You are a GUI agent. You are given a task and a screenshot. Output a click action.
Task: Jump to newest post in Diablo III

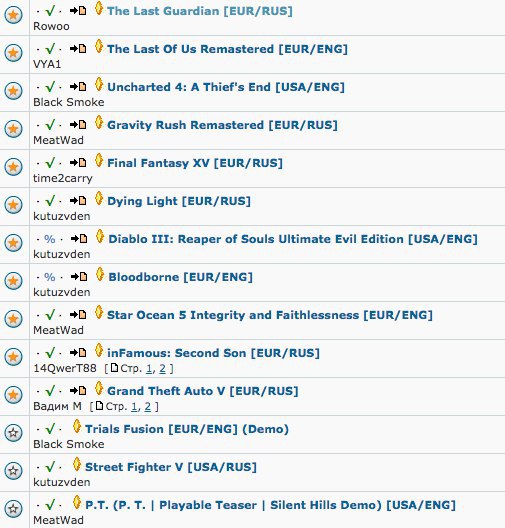pos(79,239)
